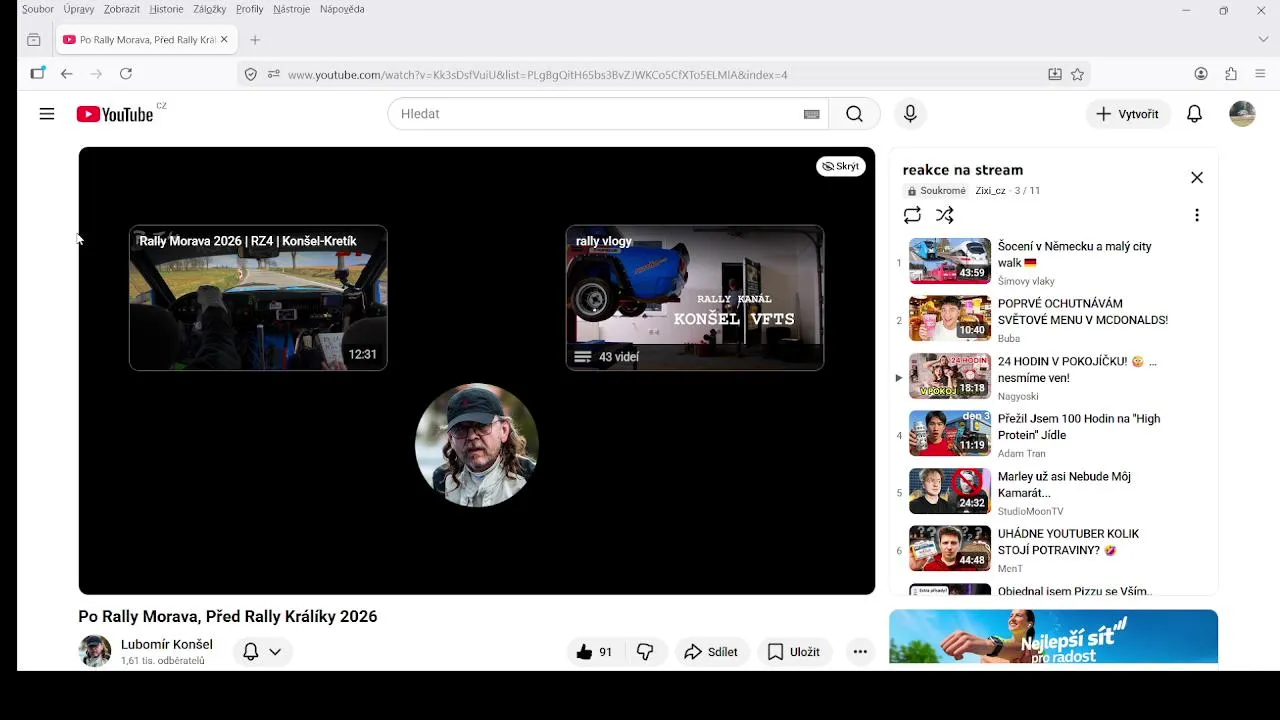Reload the page in browser toolbar
Viewport: 1280px width, 720px height.
[x=126, y=74]
